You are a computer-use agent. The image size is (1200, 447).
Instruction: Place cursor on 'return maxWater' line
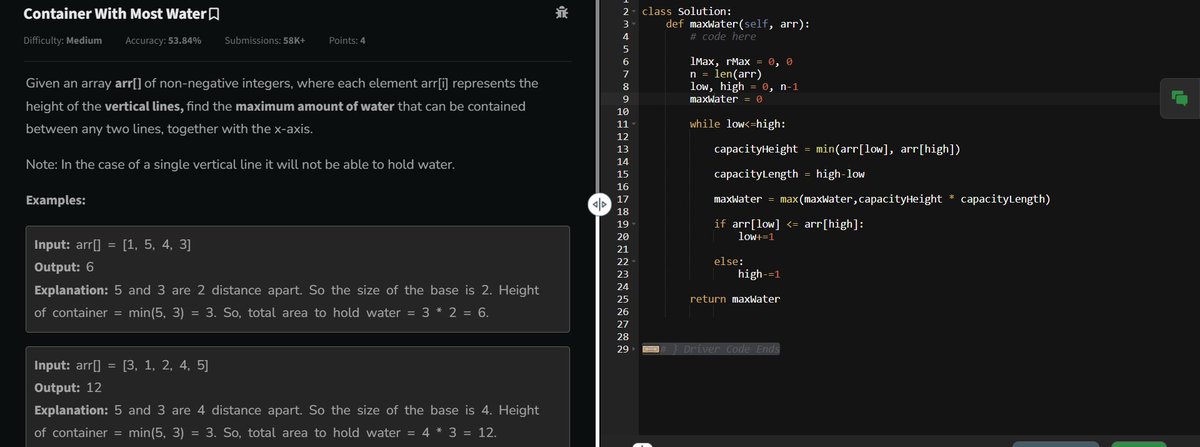click(x=735, y=299)
